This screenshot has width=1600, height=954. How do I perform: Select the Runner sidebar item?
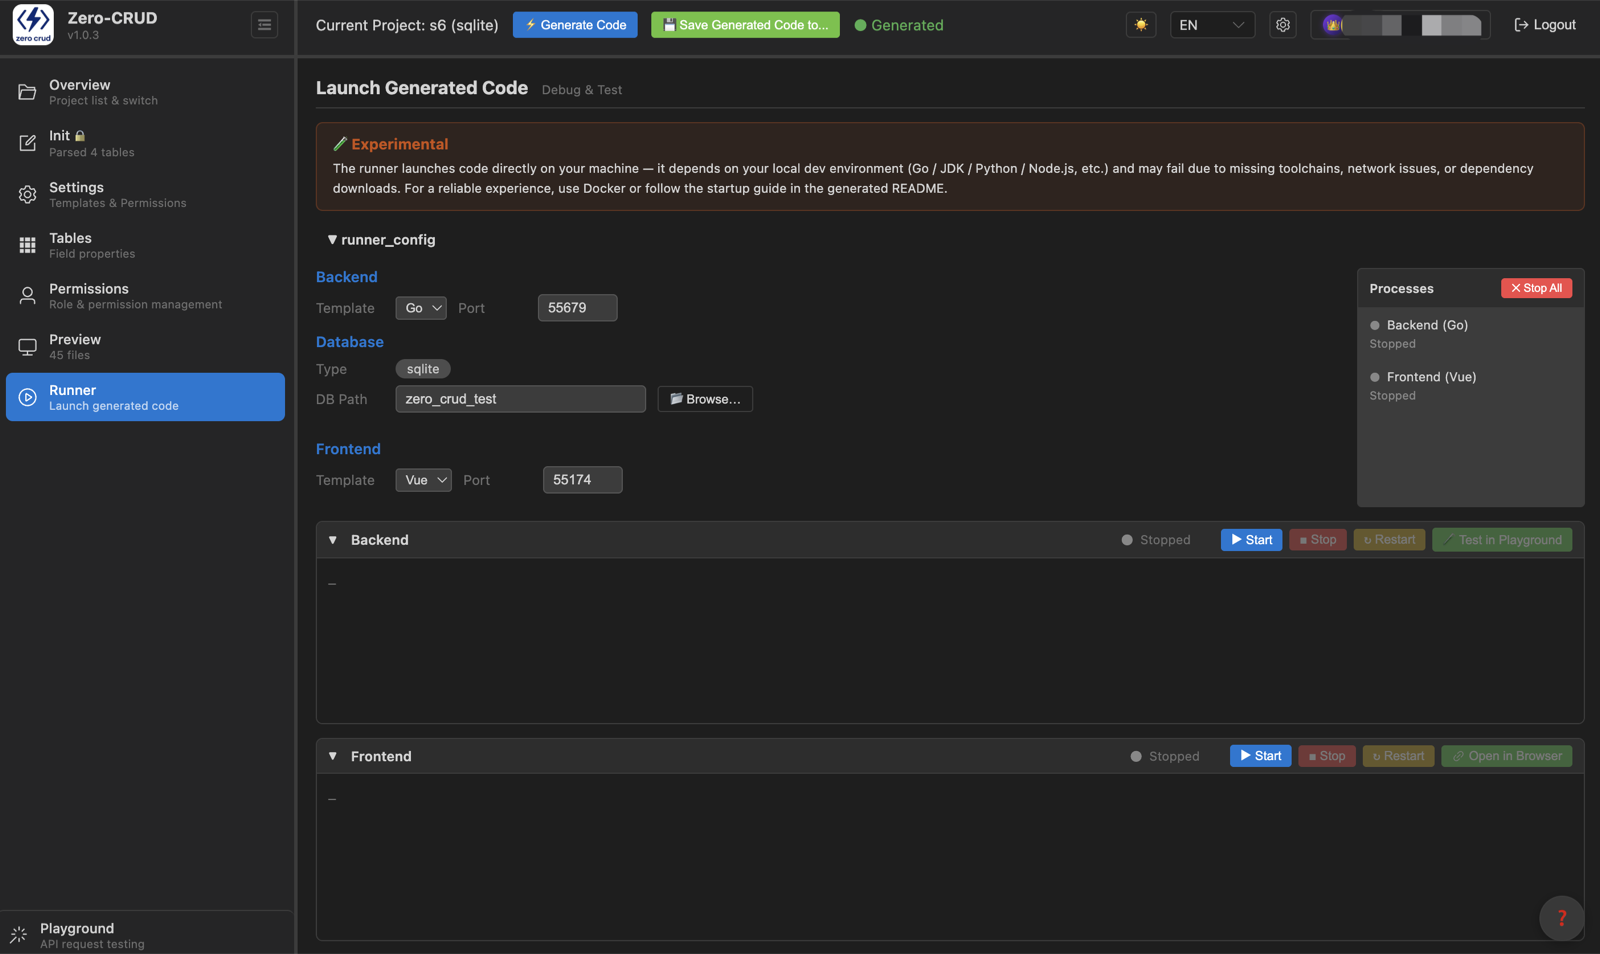[145, 397]
